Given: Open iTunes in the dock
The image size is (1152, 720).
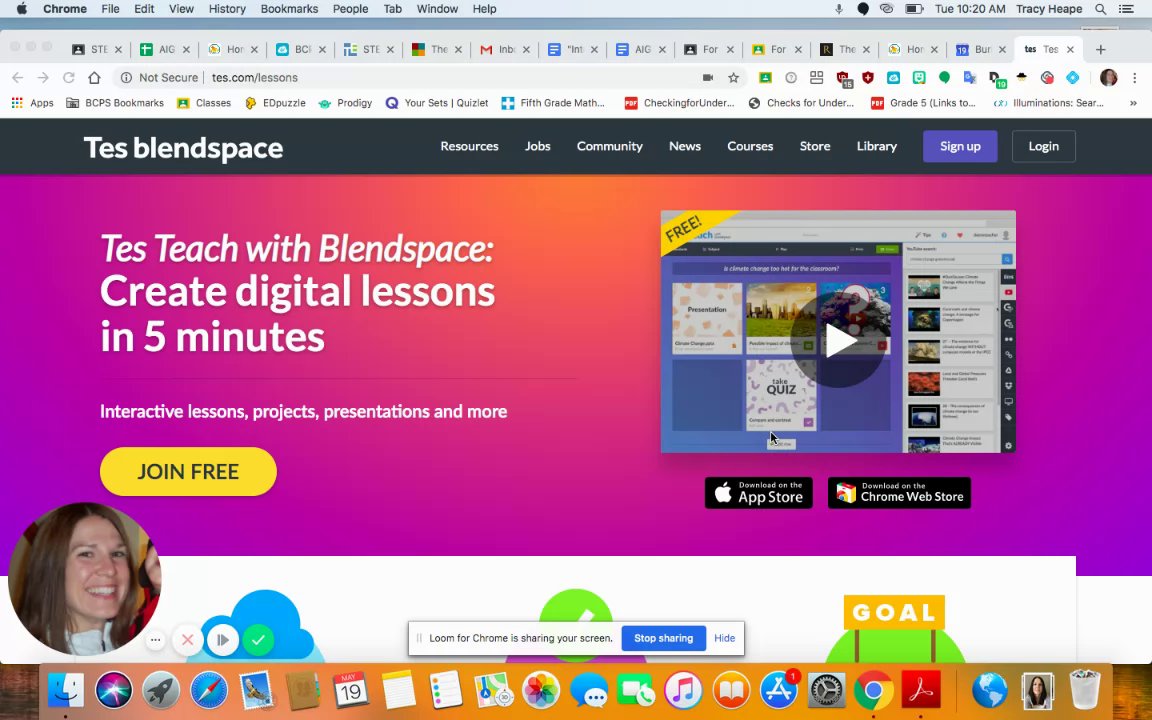Looking at the screenshot, I should pos(683,691).
